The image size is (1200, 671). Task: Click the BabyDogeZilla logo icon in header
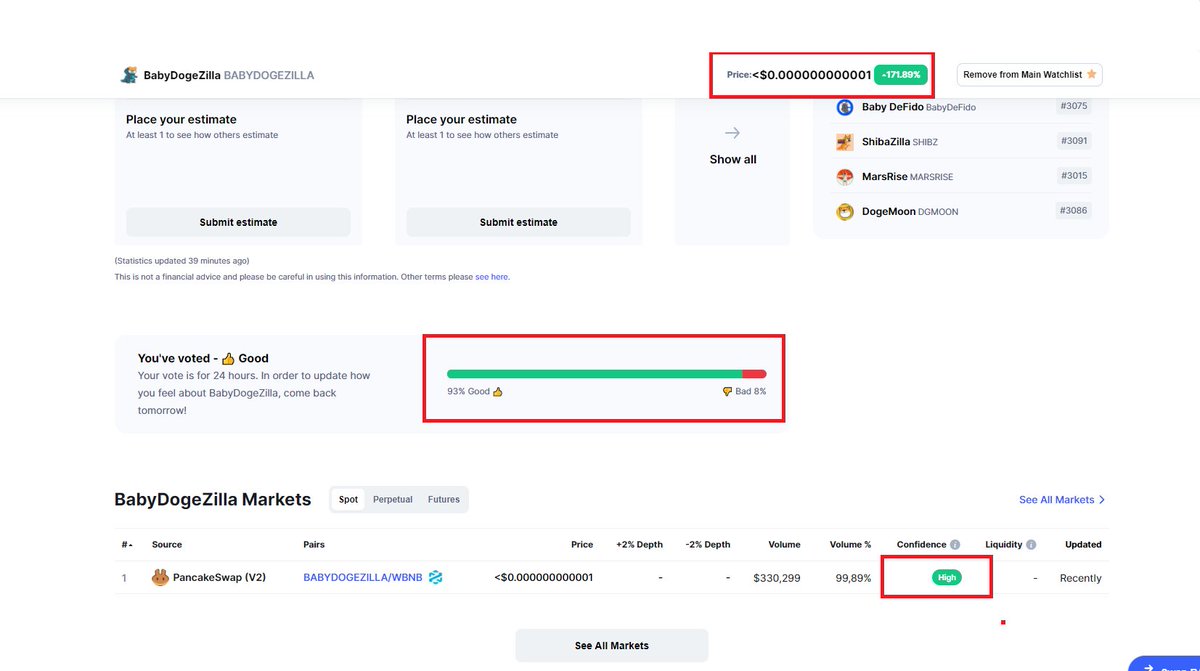coord(129,75)
